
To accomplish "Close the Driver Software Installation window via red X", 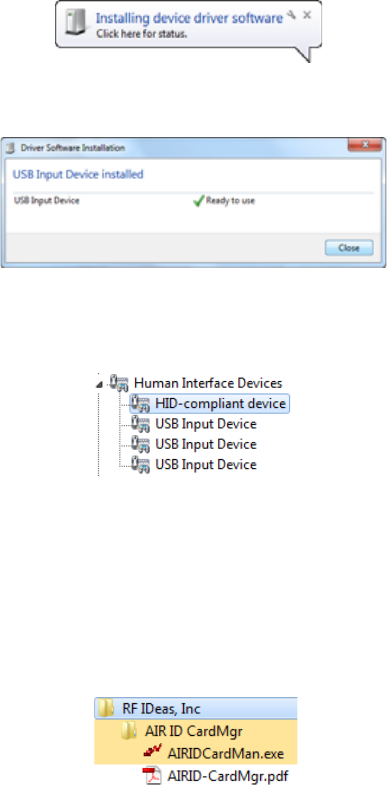I will [365, 145].
